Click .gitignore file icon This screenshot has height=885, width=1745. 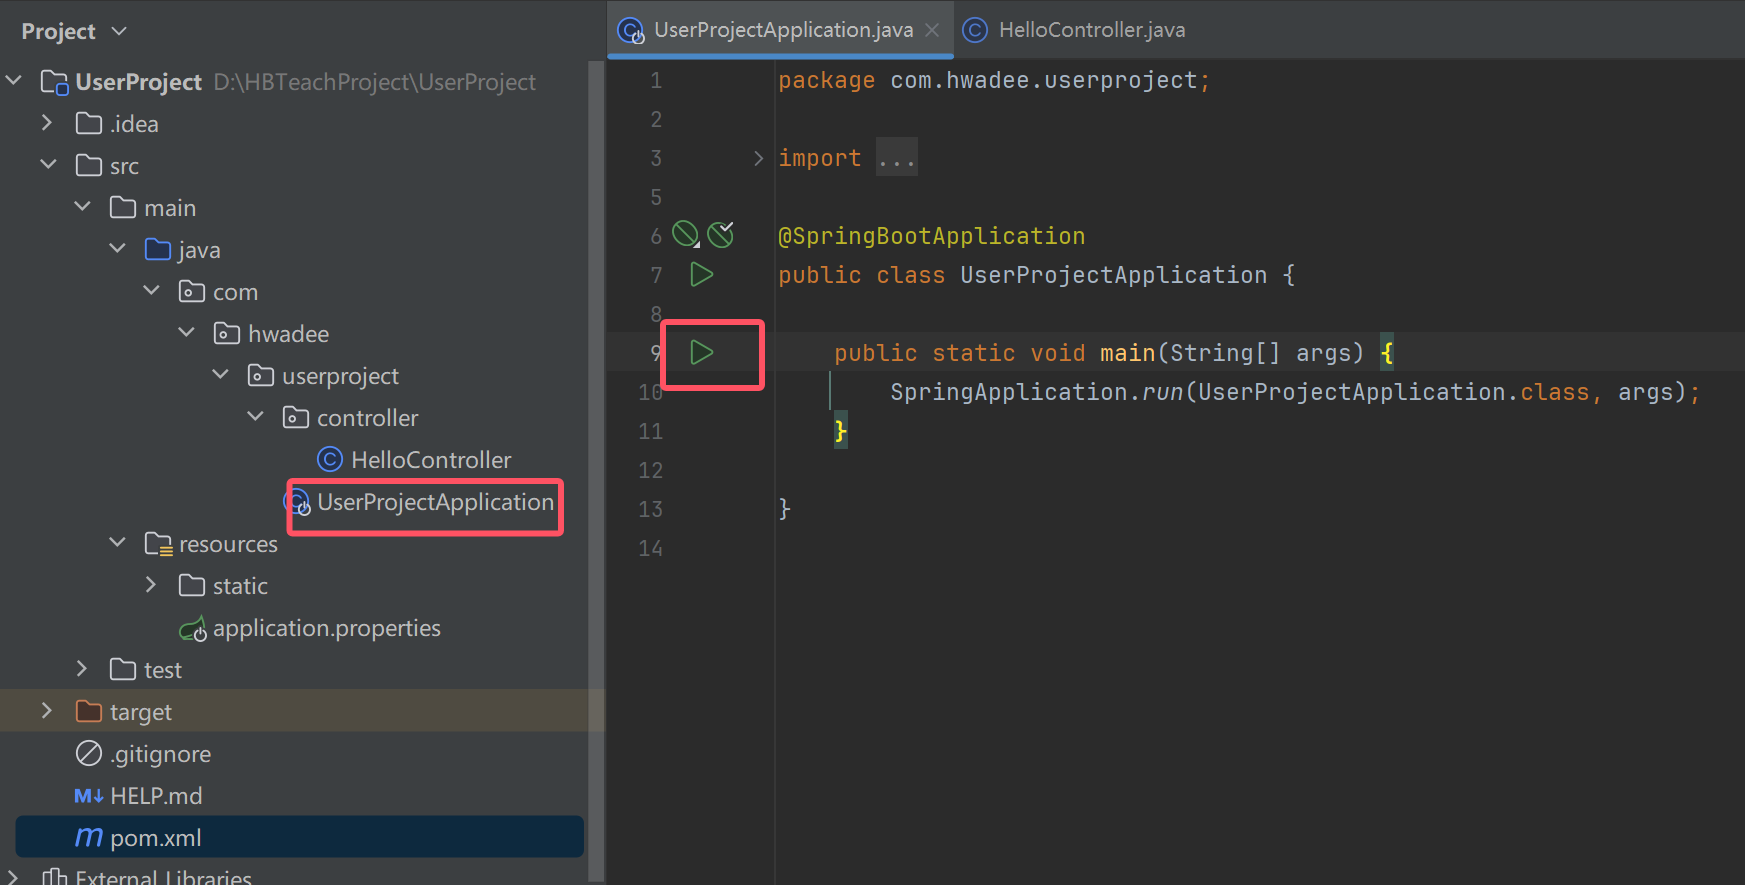coord(89,752)
